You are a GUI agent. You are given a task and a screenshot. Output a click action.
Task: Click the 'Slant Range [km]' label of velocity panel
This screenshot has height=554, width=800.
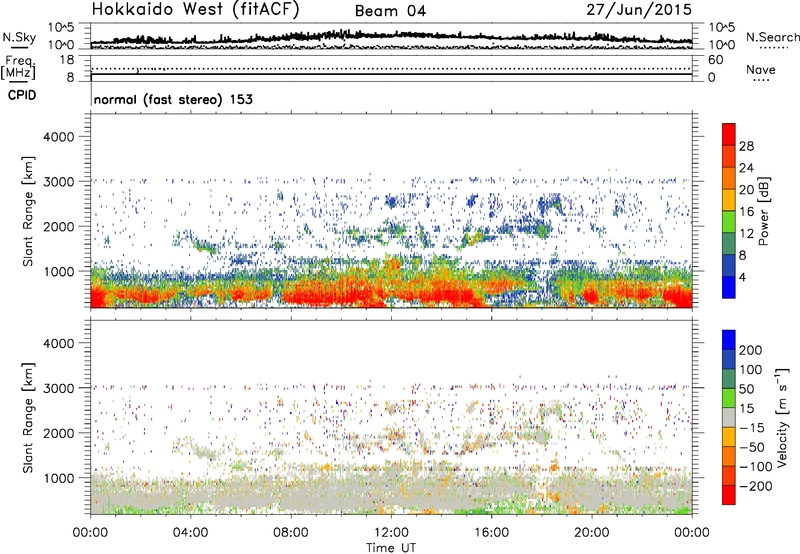28,418
